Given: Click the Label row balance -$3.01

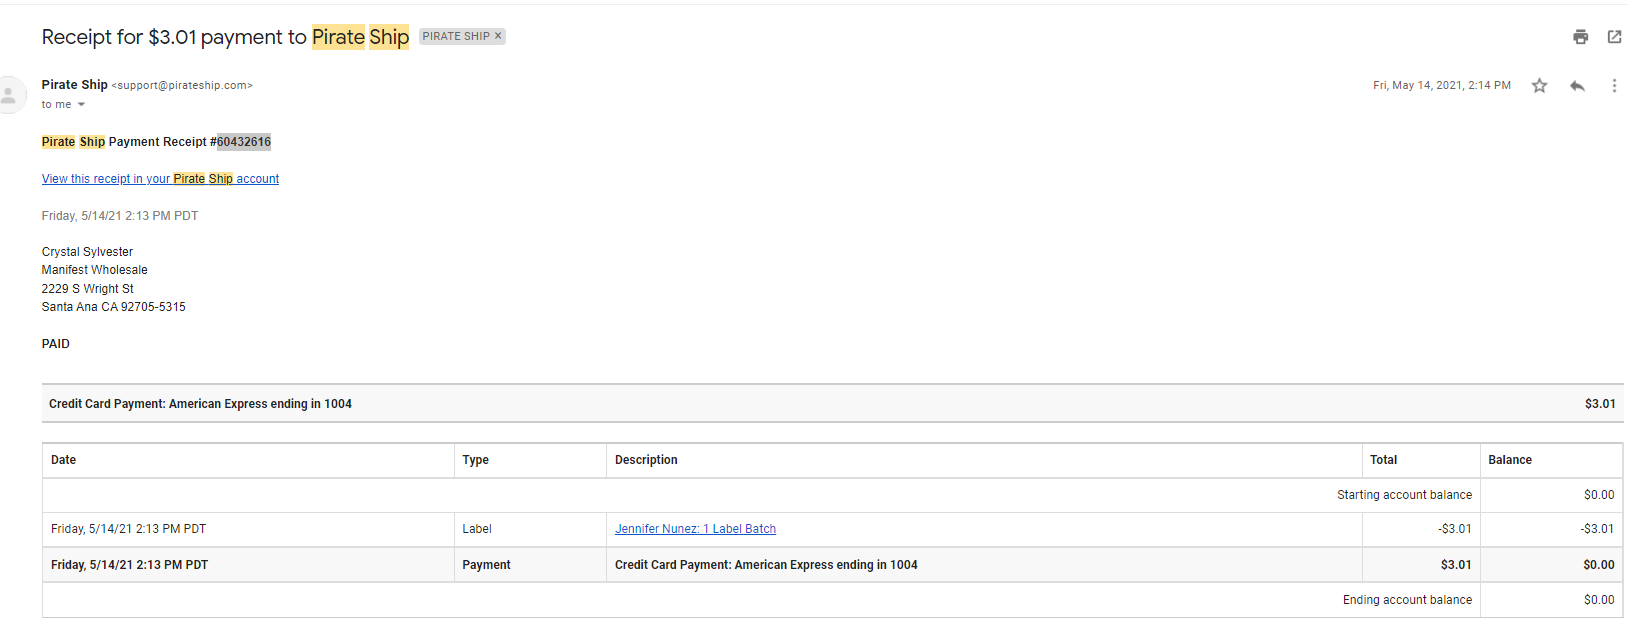Looking at the screenshot, I should point(1597,529).
